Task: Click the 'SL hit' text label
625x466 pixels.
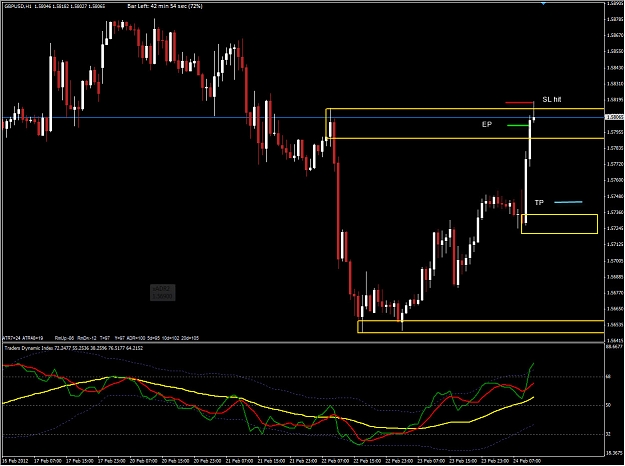Action: point(552,99)
